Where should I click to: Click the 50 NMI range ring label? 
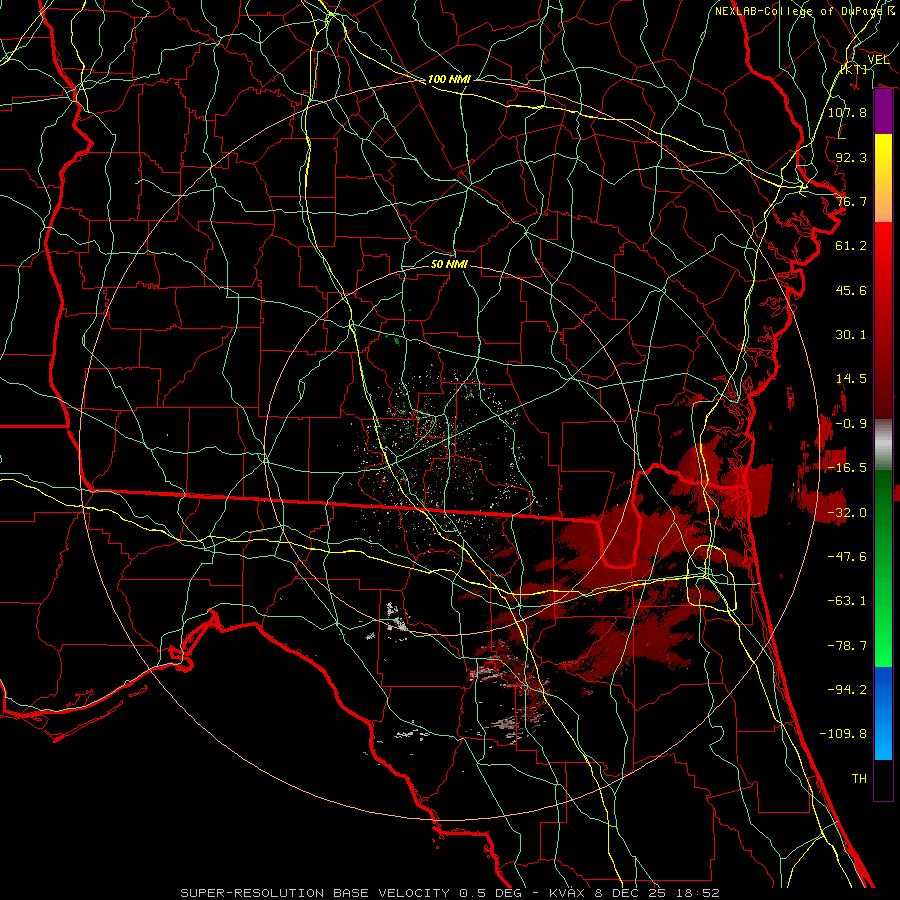click(x=449, y=264)
